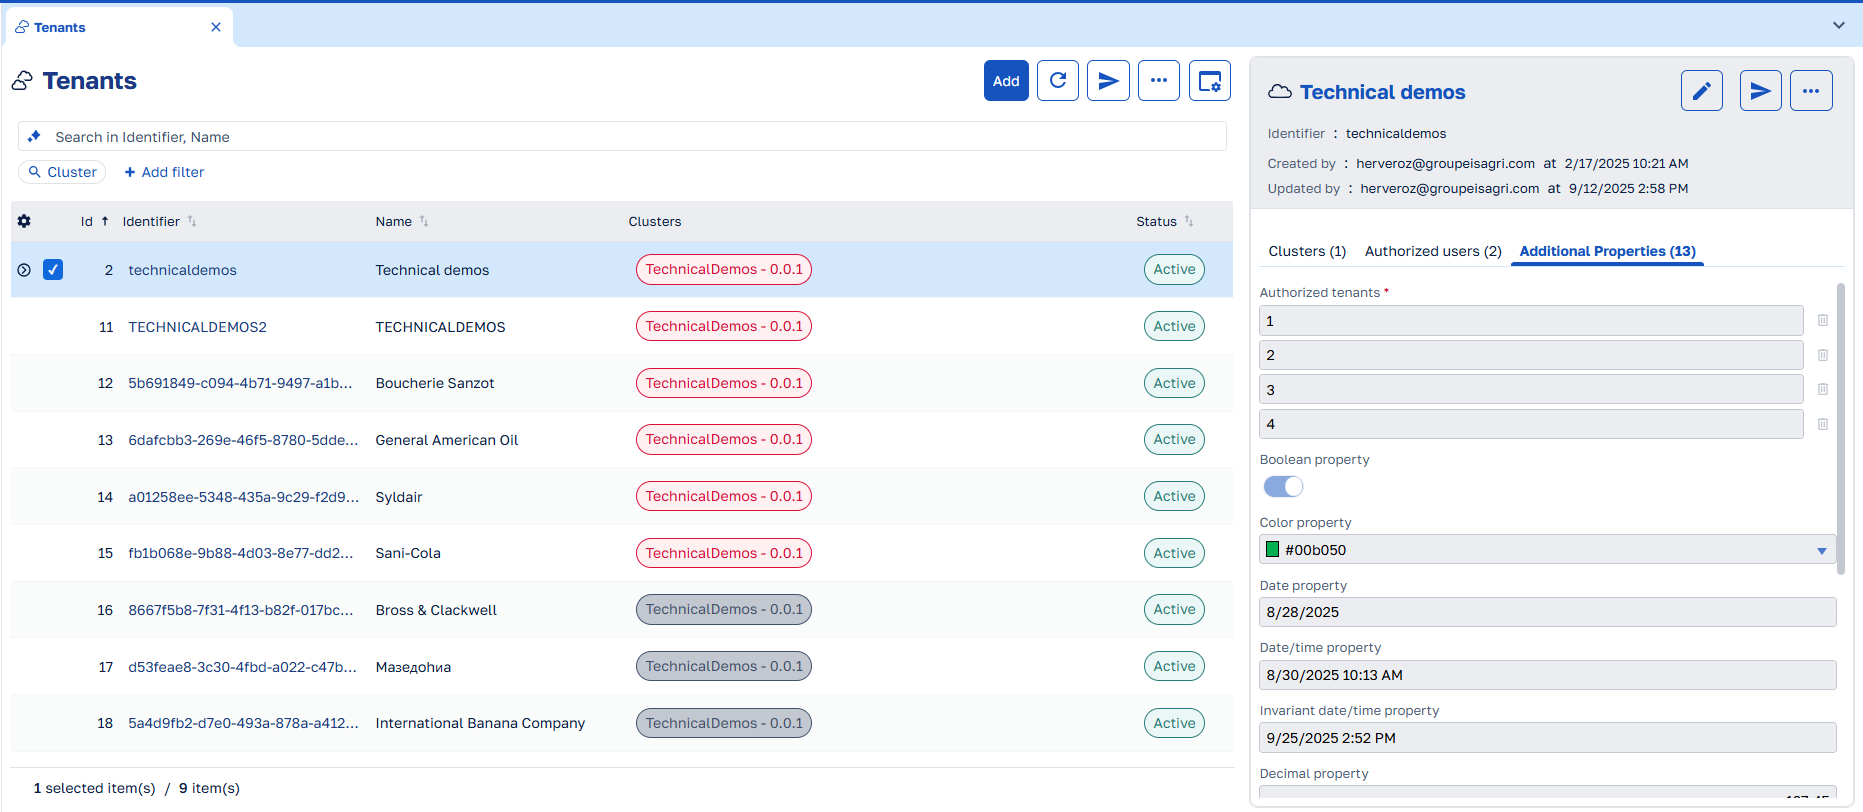Delete authorized tenant entry 1 with trash icon
This screenshot has width=1863, height=812.
1823,320
